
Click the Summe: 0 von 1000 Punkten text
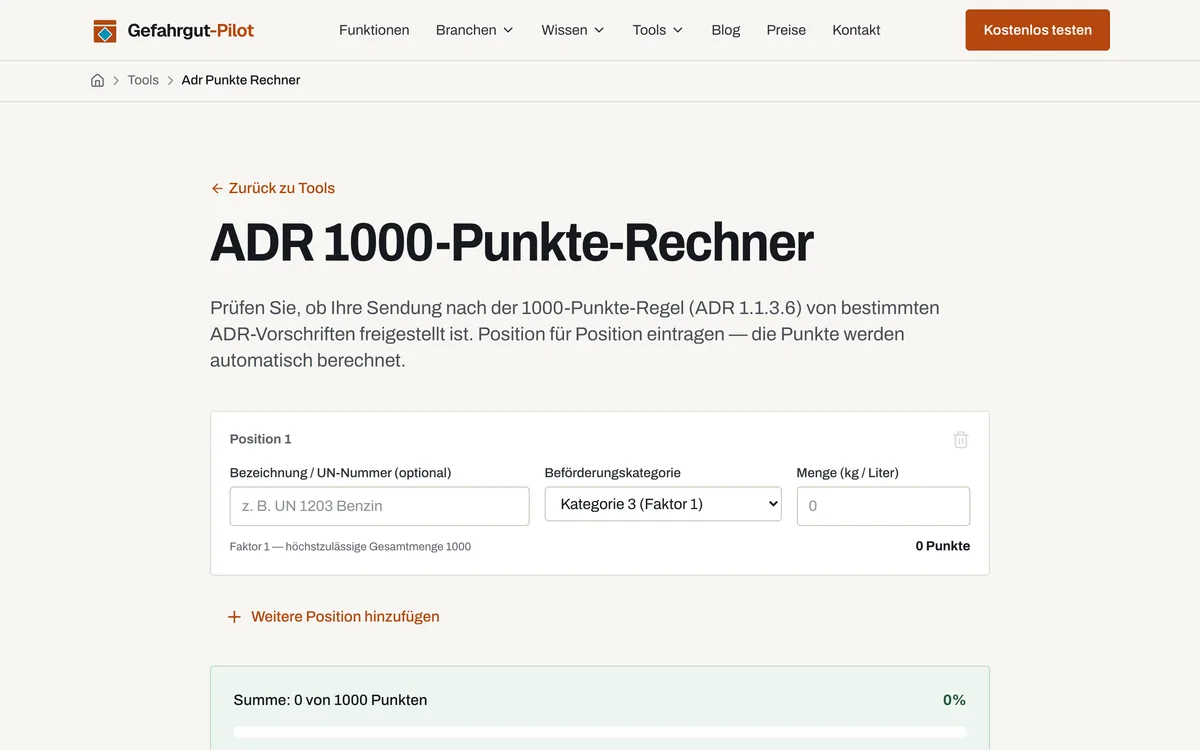coord(330,700)
